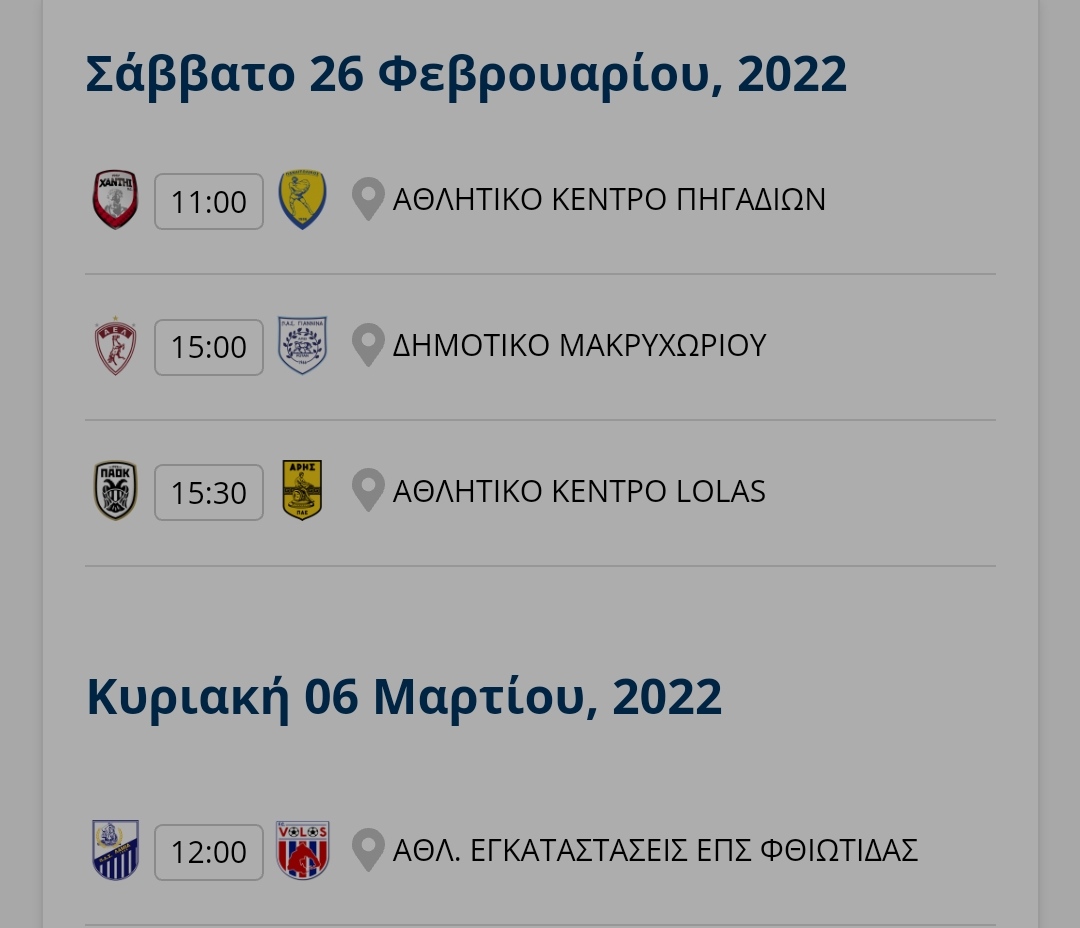Open the ΑΘΛΗΤΙΚΟ ΚΕΝΤΡΟ ΠΗΓΑΔΙΩΝ venue text
Image resolution: width=1080 pixels, height=928 pixels.
(x=609, y=200)
